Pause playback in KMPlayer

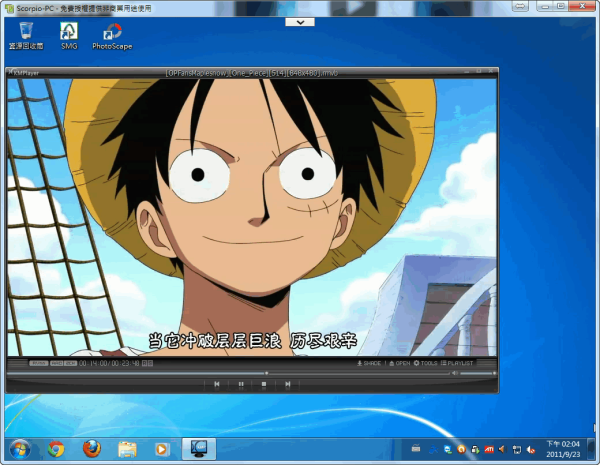coord(241,384)
